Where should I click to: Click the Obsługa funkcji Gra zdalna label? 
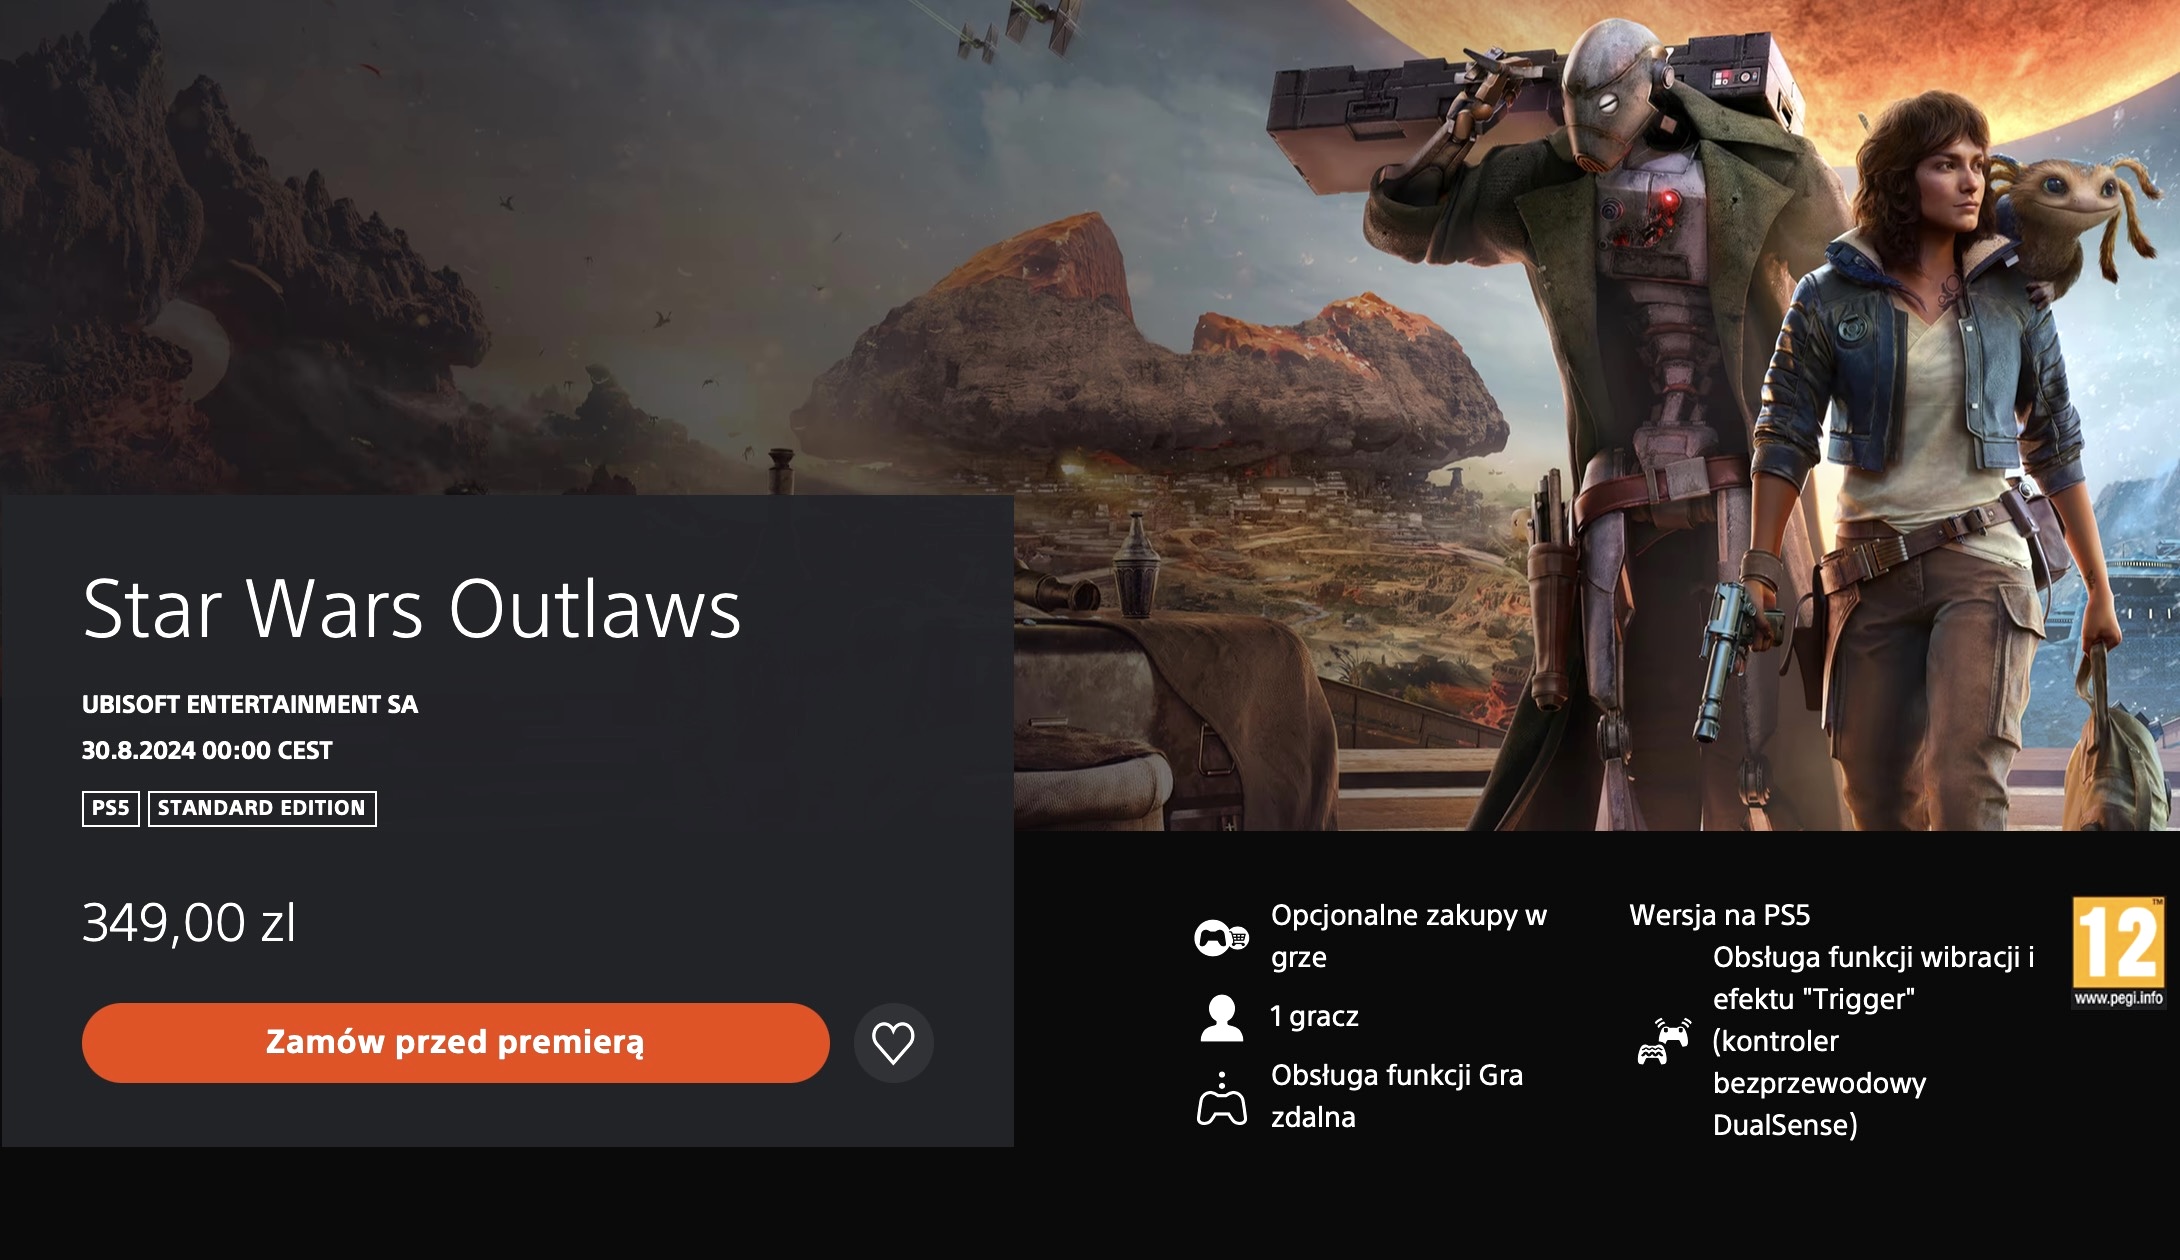pos(1397,1096)
